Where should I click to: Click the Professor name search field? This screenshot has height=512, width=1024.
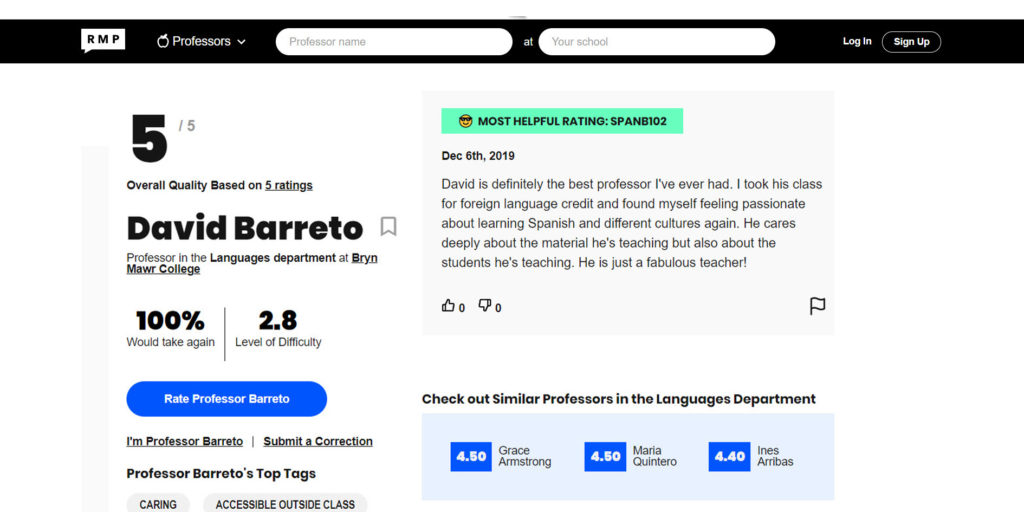[x=394, y=42]
